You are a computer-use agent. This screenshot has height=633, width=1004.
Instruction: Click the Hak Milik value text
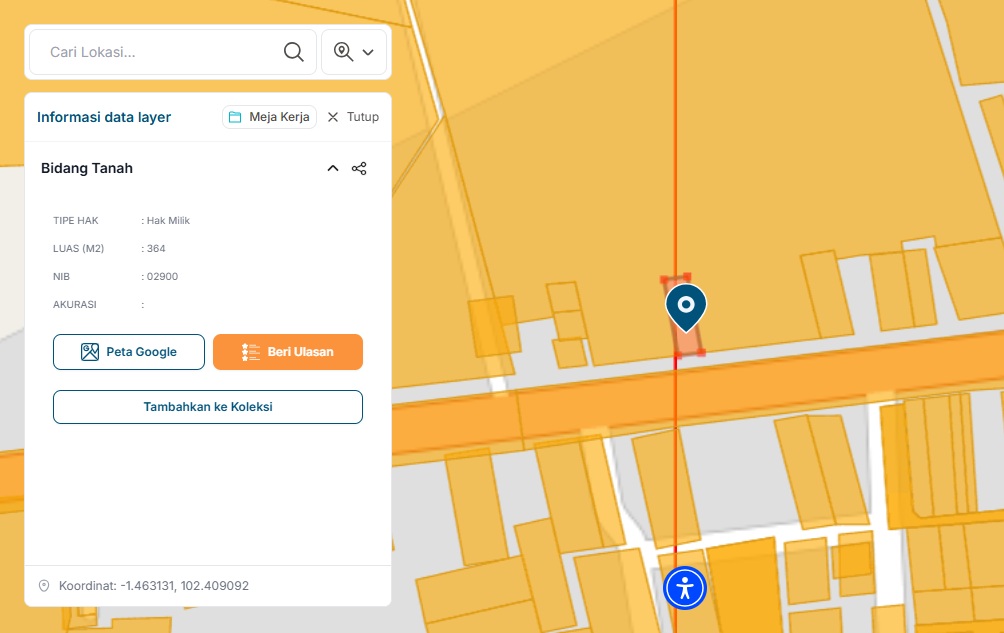point(168,221)
